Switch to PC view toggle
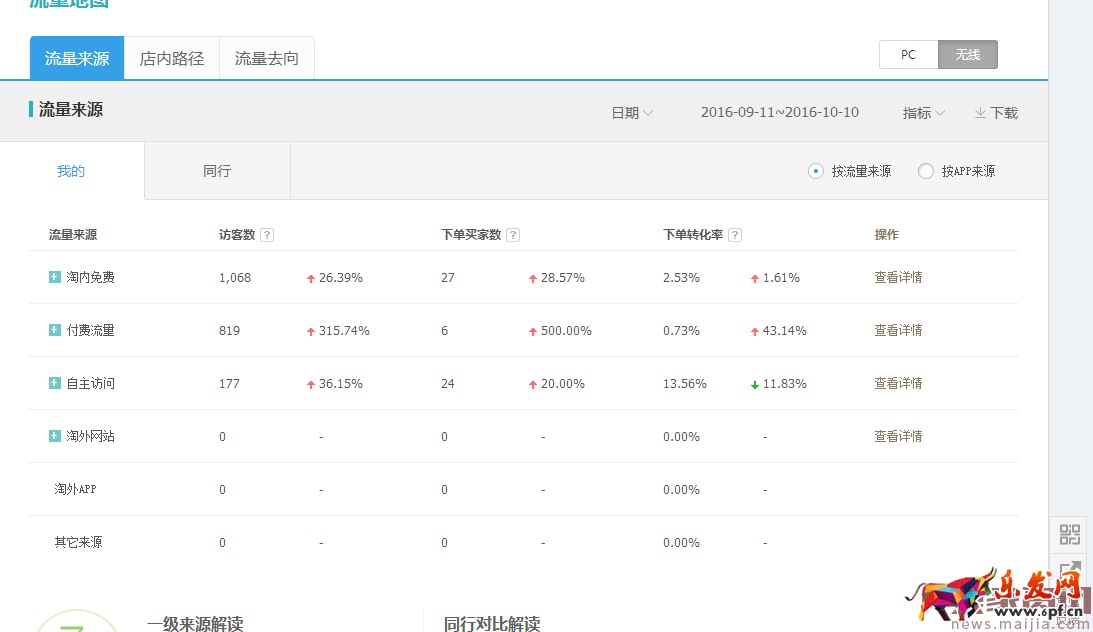Image resolution: width=1093 pixels, height=632 pixels. point(908,55)
